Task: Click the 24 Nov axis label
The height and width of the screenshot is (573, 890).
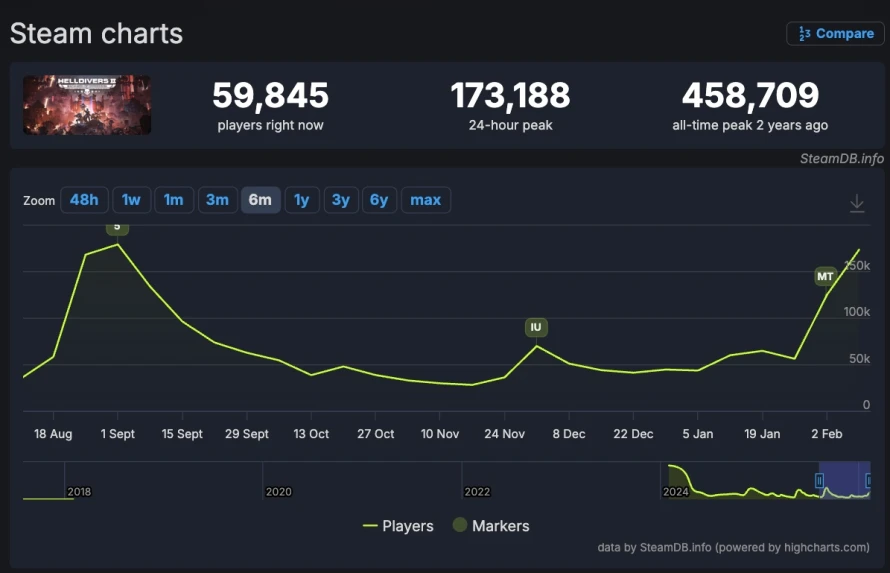Action: 505,434
